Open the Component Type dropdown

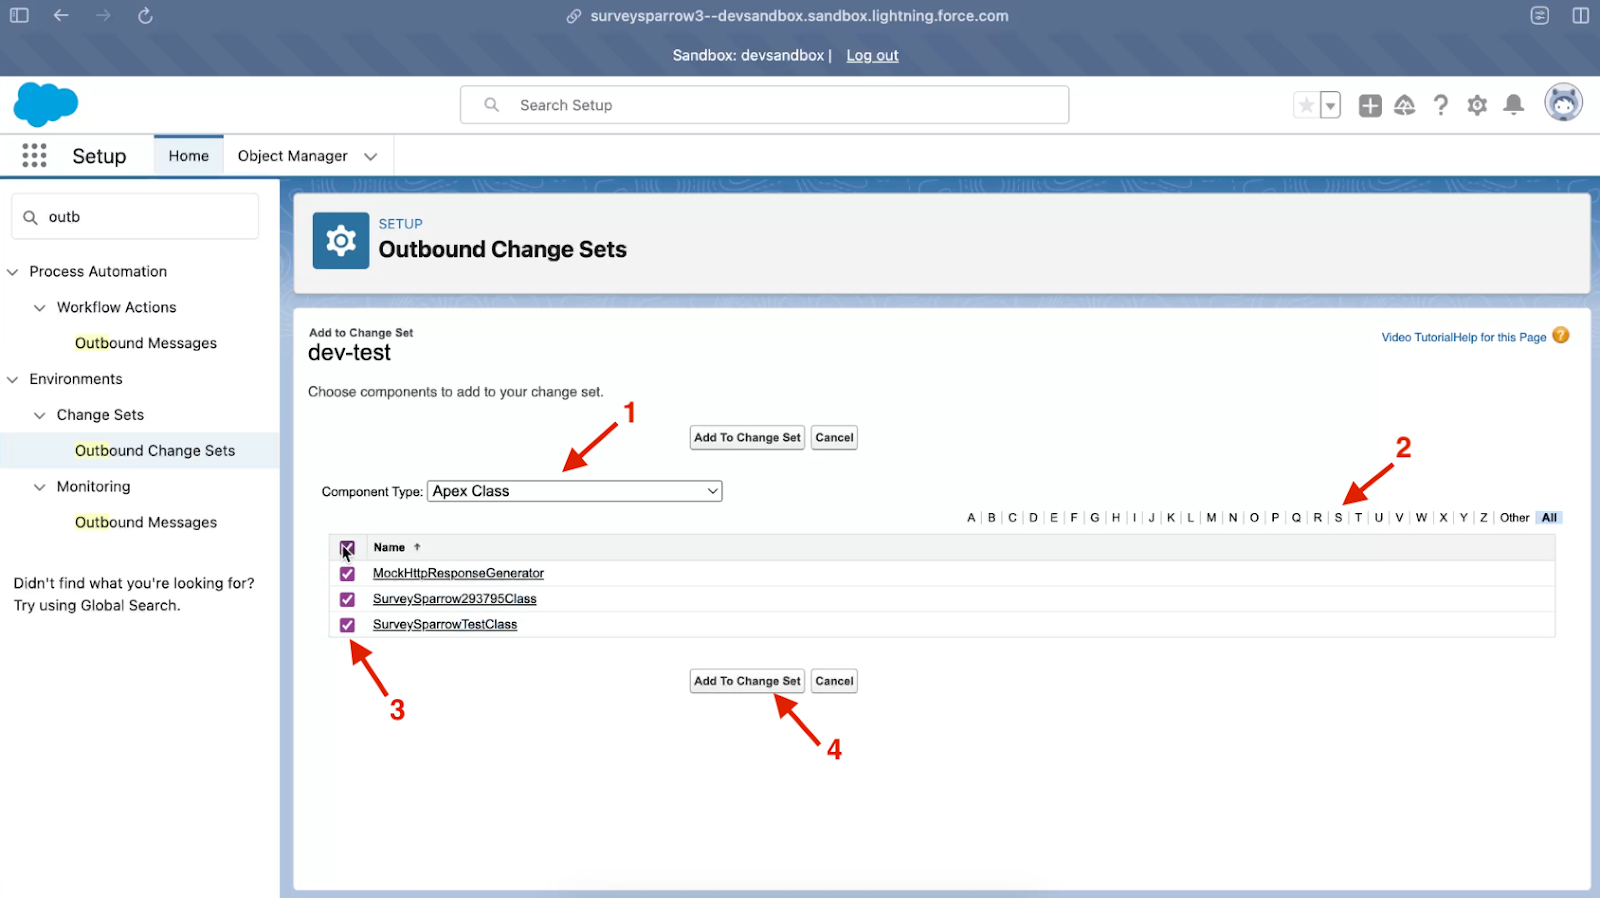pos(574,491)
